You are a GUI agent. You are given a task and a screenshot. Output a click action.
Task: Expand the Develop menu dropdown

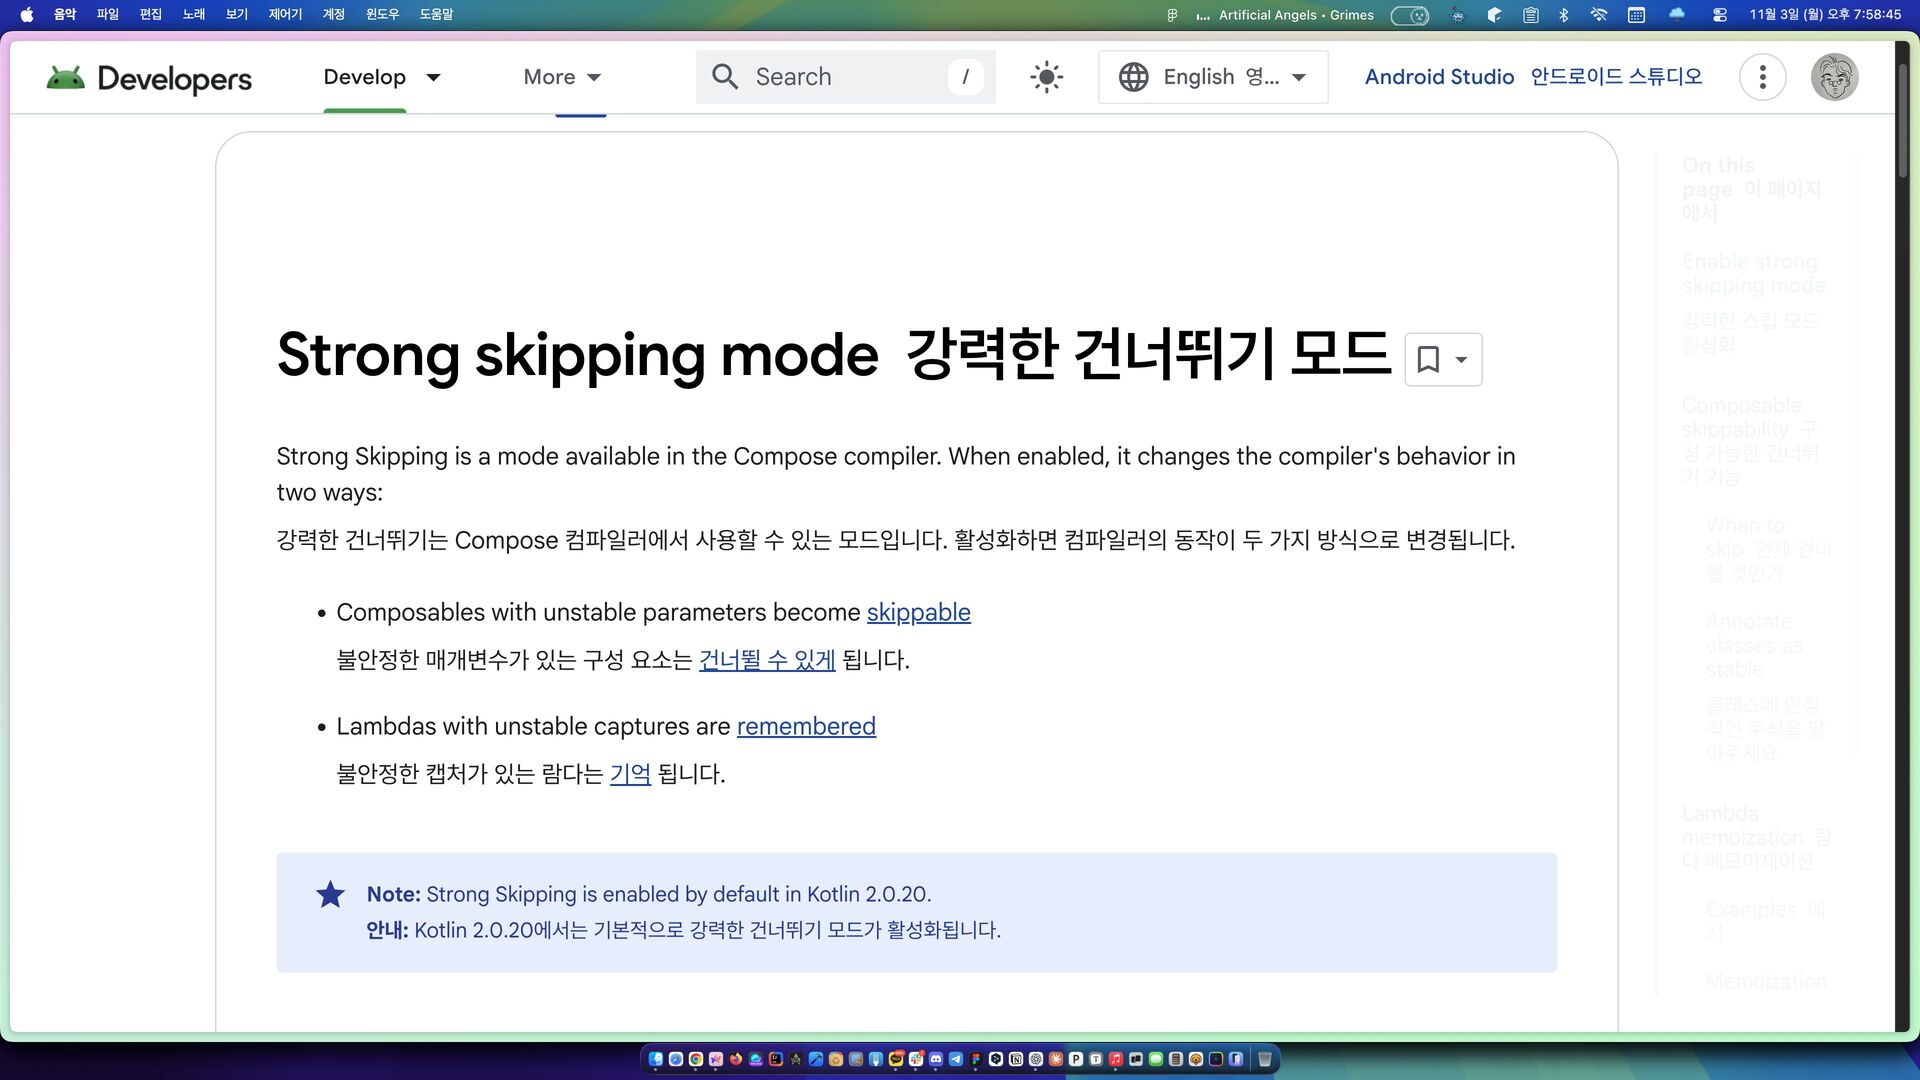tap(433, 77)
